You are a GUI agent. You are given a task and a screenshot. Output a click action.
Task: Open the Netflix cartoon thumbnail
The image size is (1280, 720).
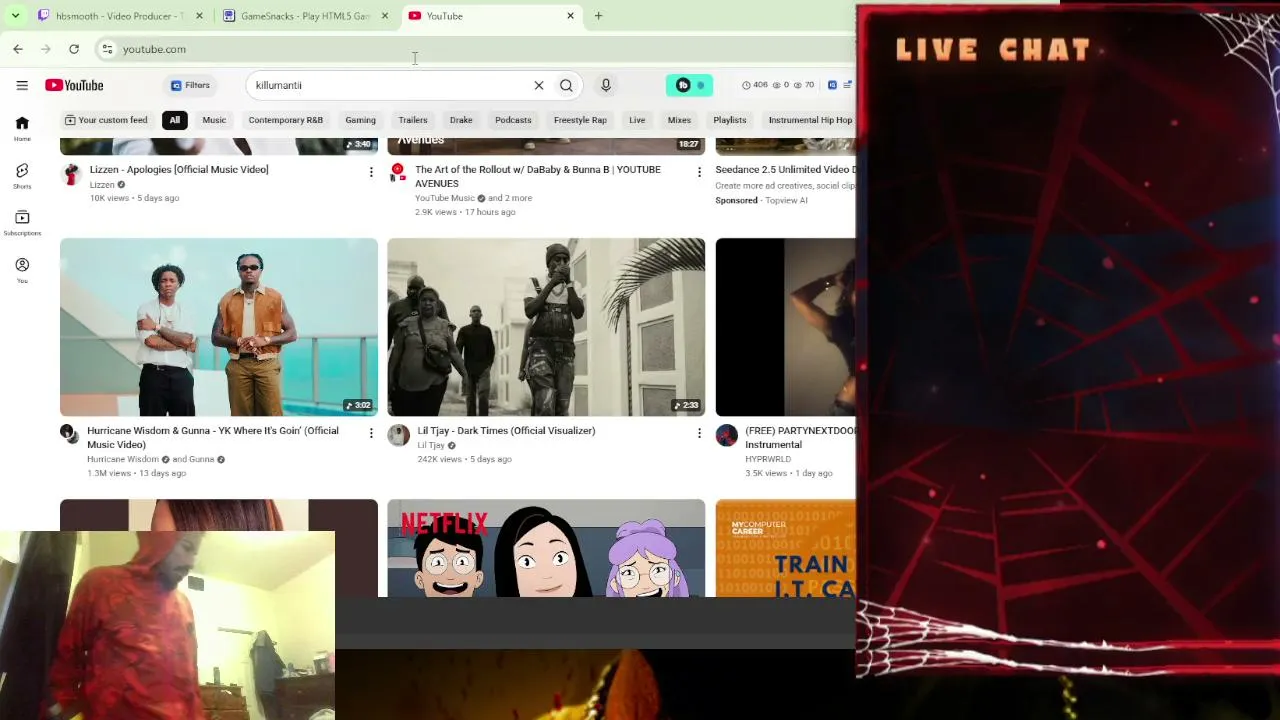[546, 548]
